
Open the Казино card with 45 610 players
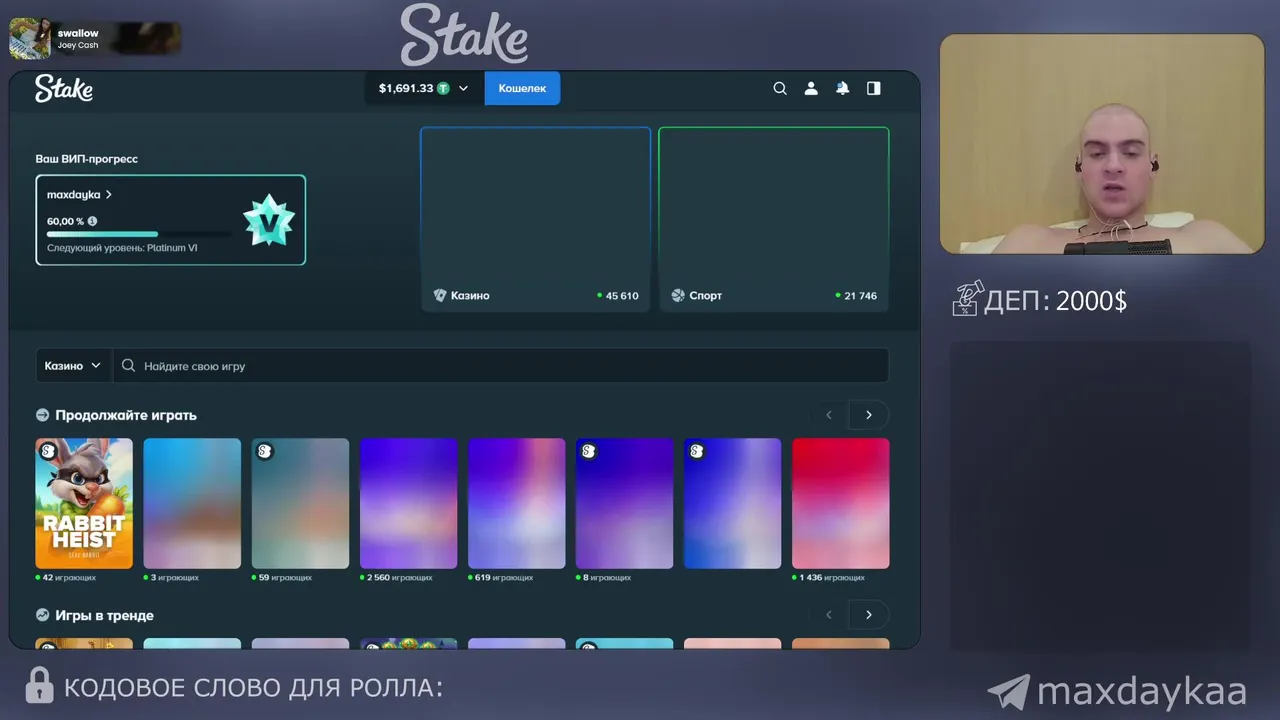click(535, 219)
